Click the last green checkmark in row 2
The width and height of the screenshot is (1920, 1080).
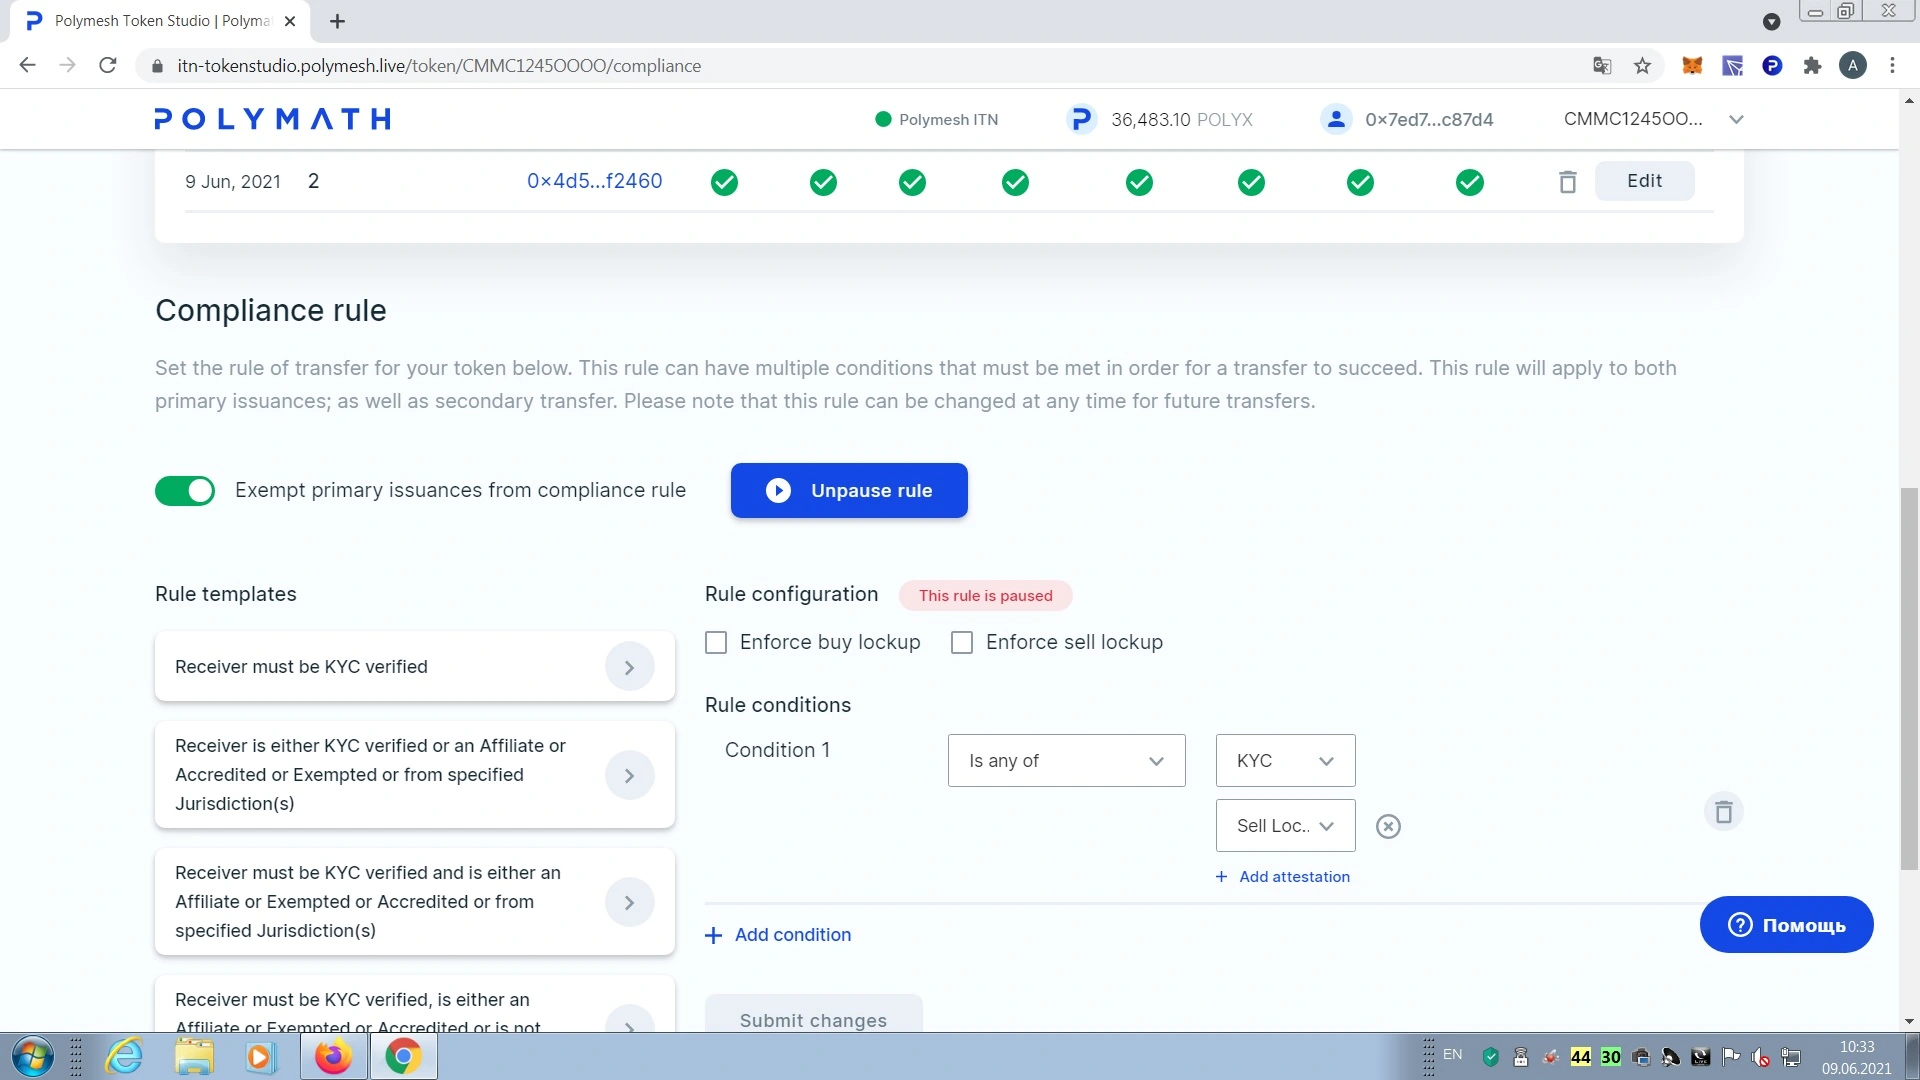coord(1470,182)
